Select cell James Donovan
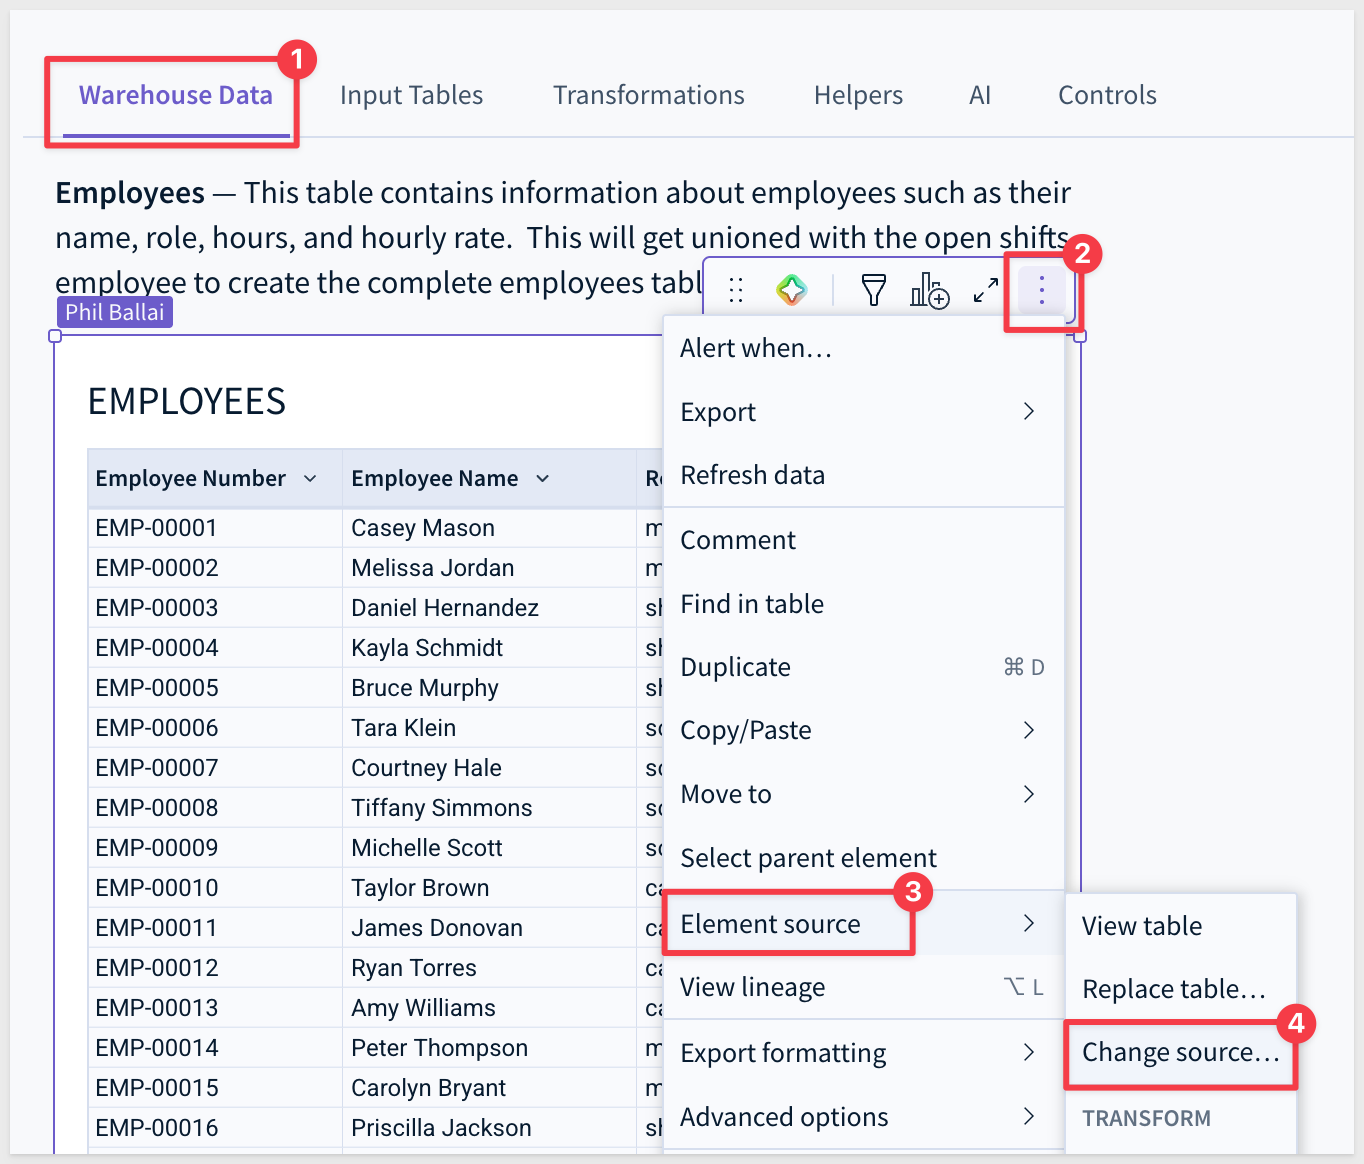 489,928
